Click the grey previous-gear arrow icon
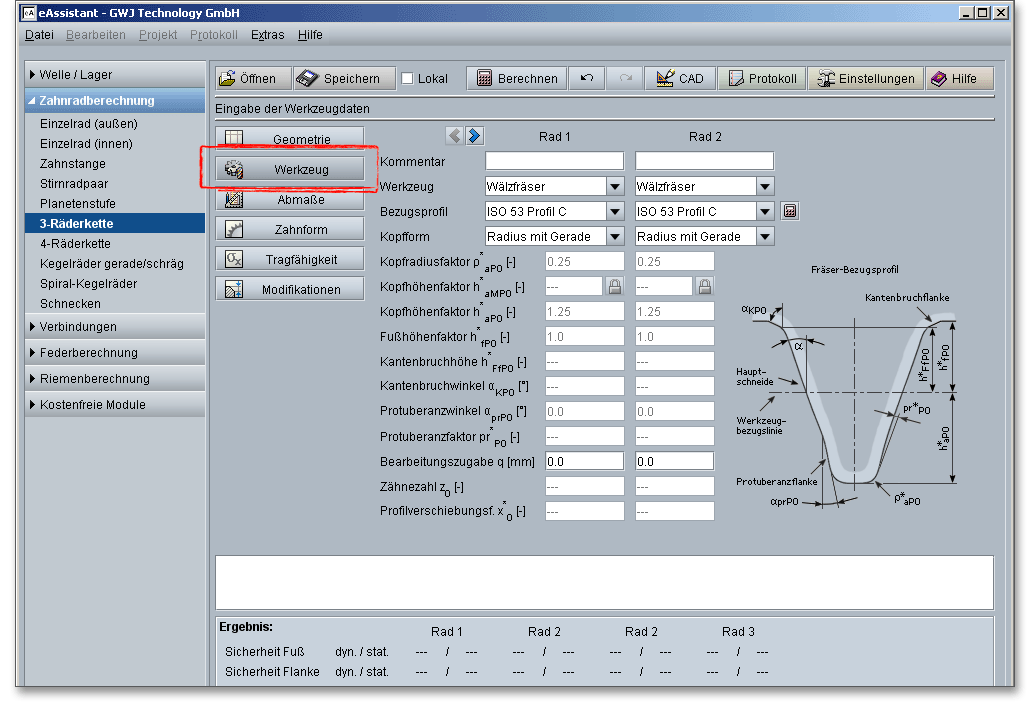The image size is (1030, 702). click(x=455, y=136)
